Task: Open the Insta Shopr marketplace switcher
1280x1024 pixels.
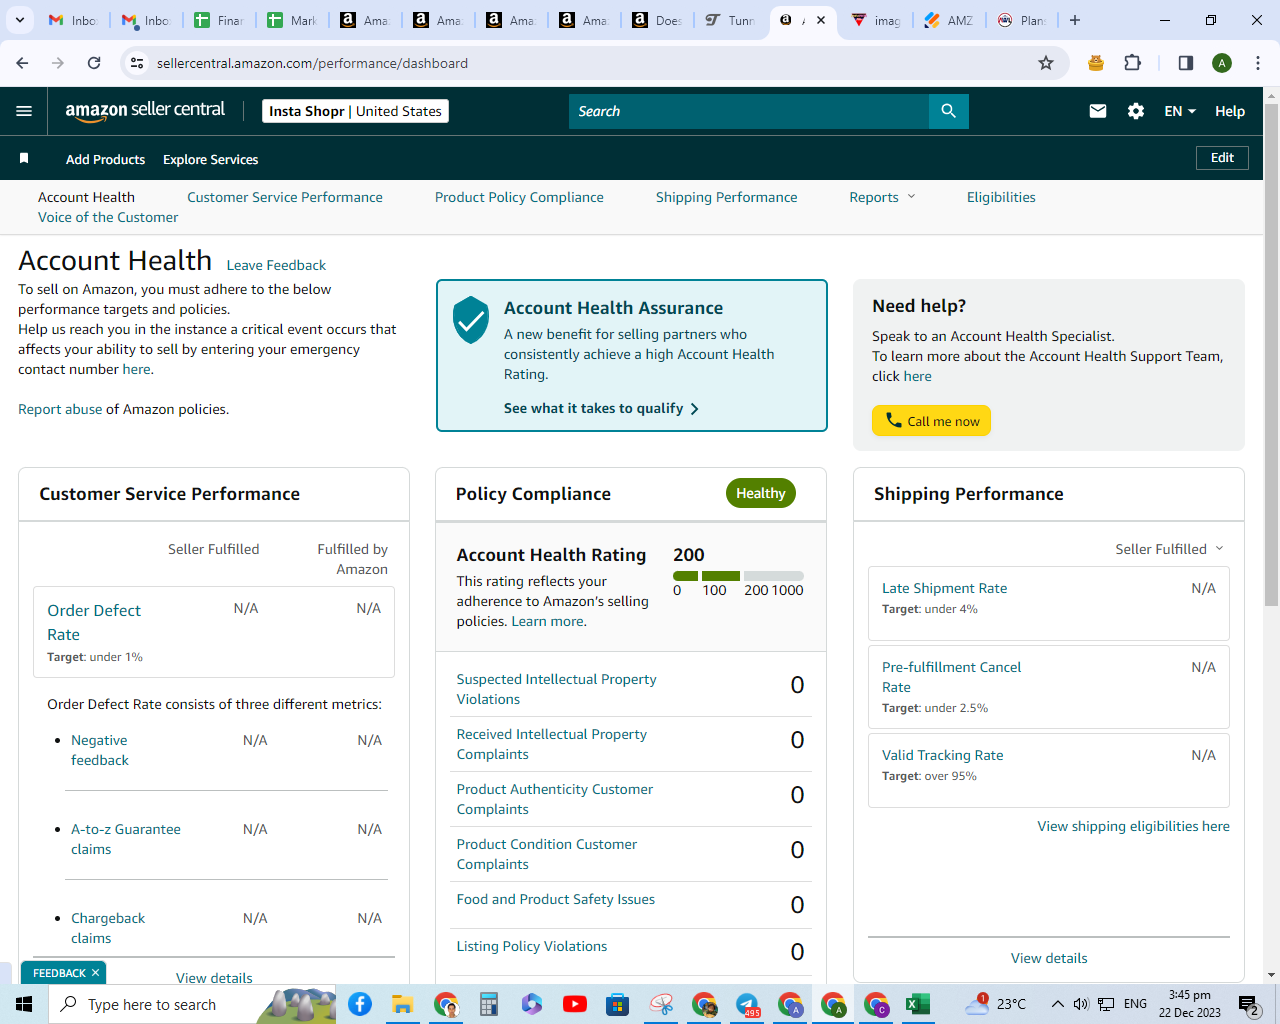Action: coord(355,111)
